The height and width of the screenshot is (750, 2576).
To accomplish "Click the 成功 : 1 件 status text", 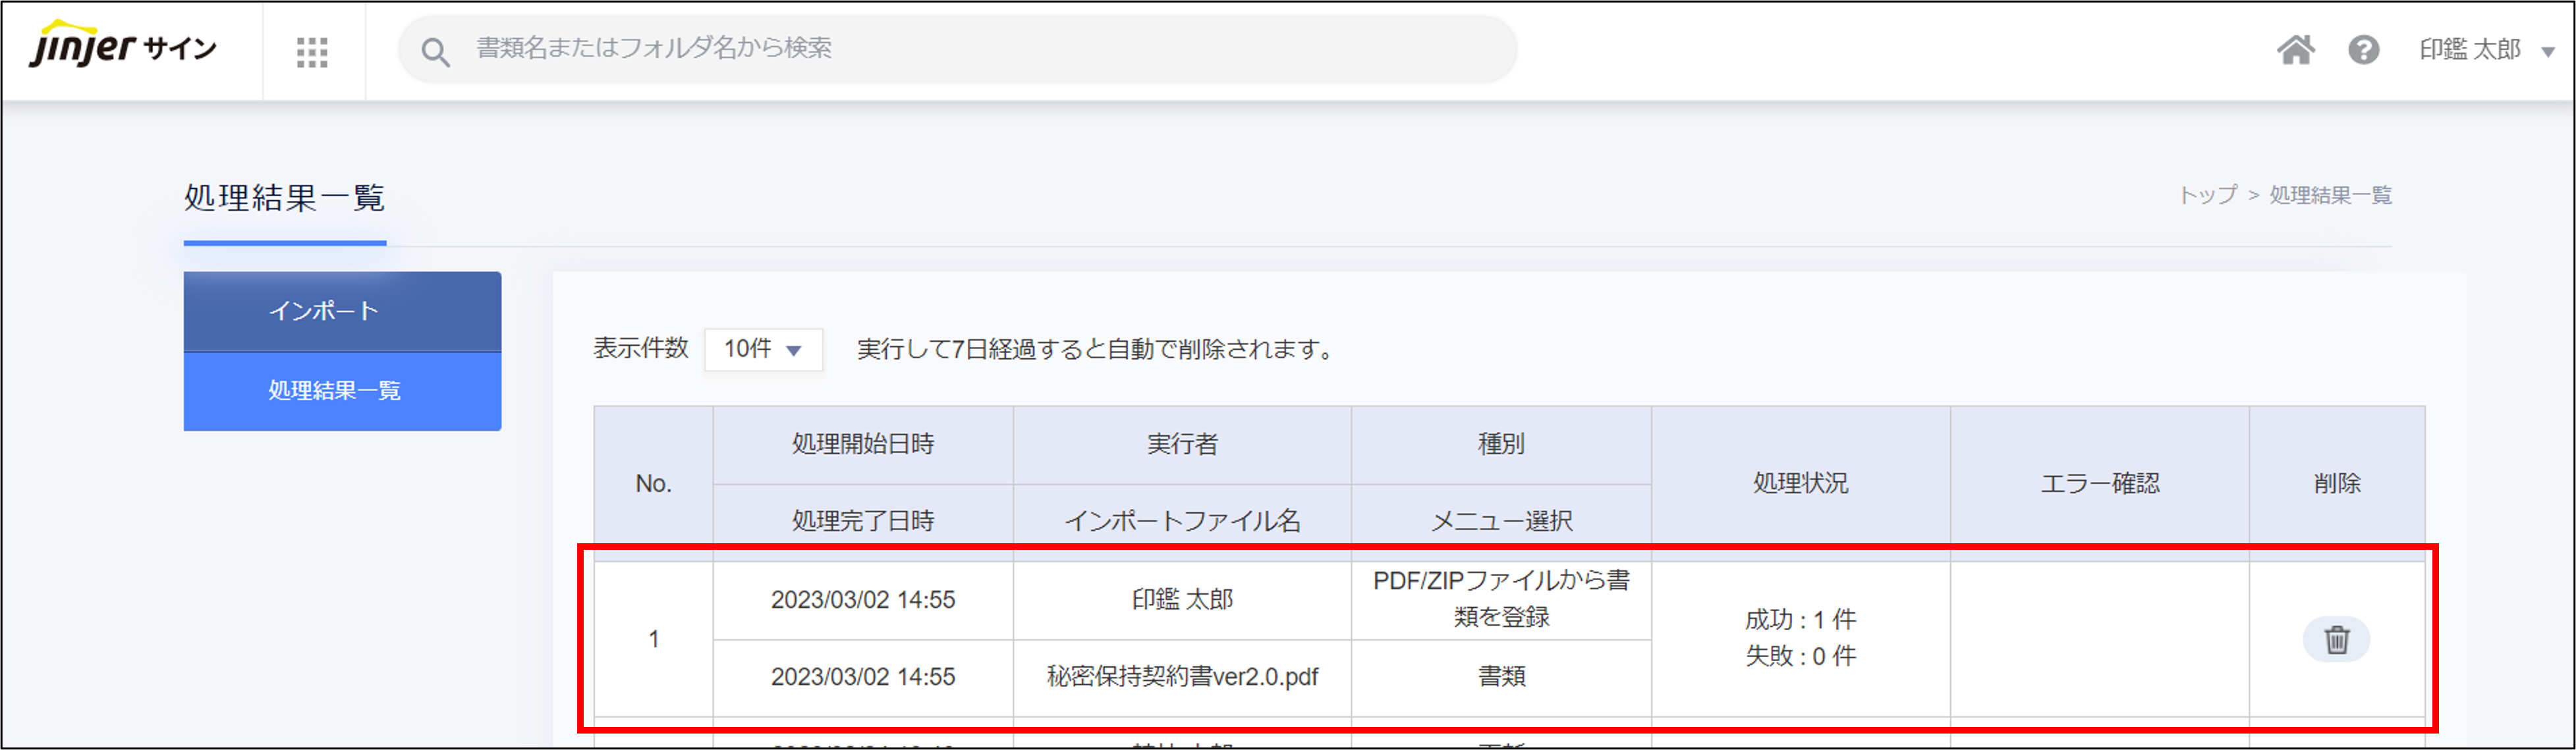I will tap(1800, 620).
